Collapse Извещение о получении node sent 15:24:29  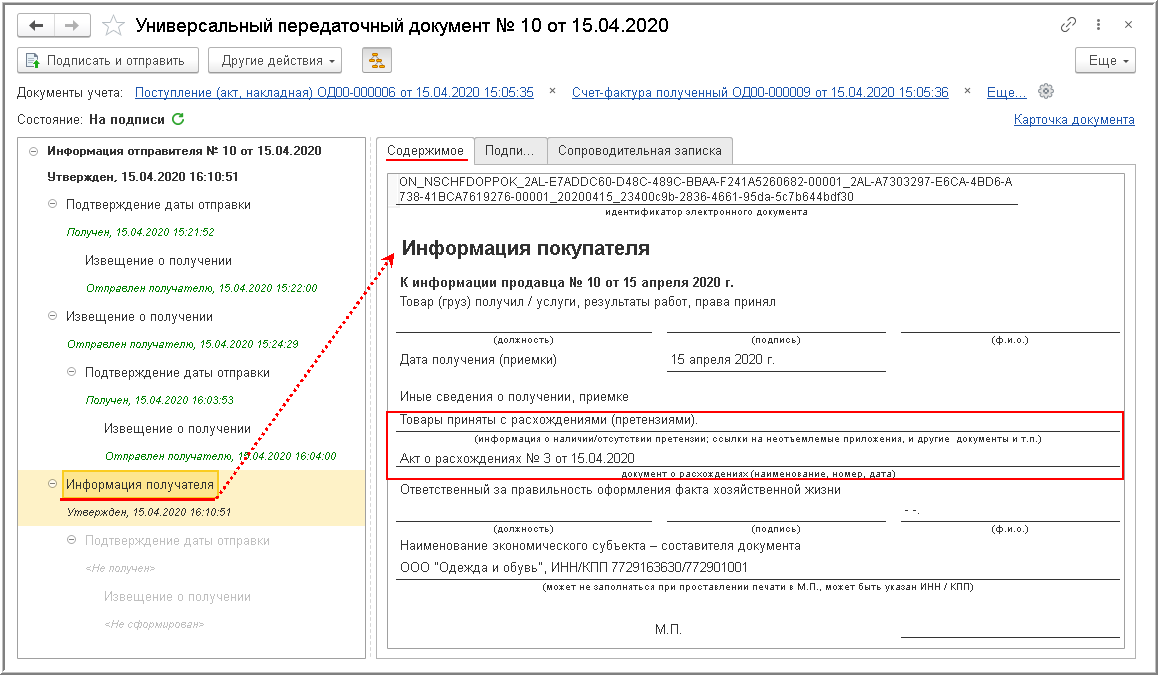(x=52, y=316)
